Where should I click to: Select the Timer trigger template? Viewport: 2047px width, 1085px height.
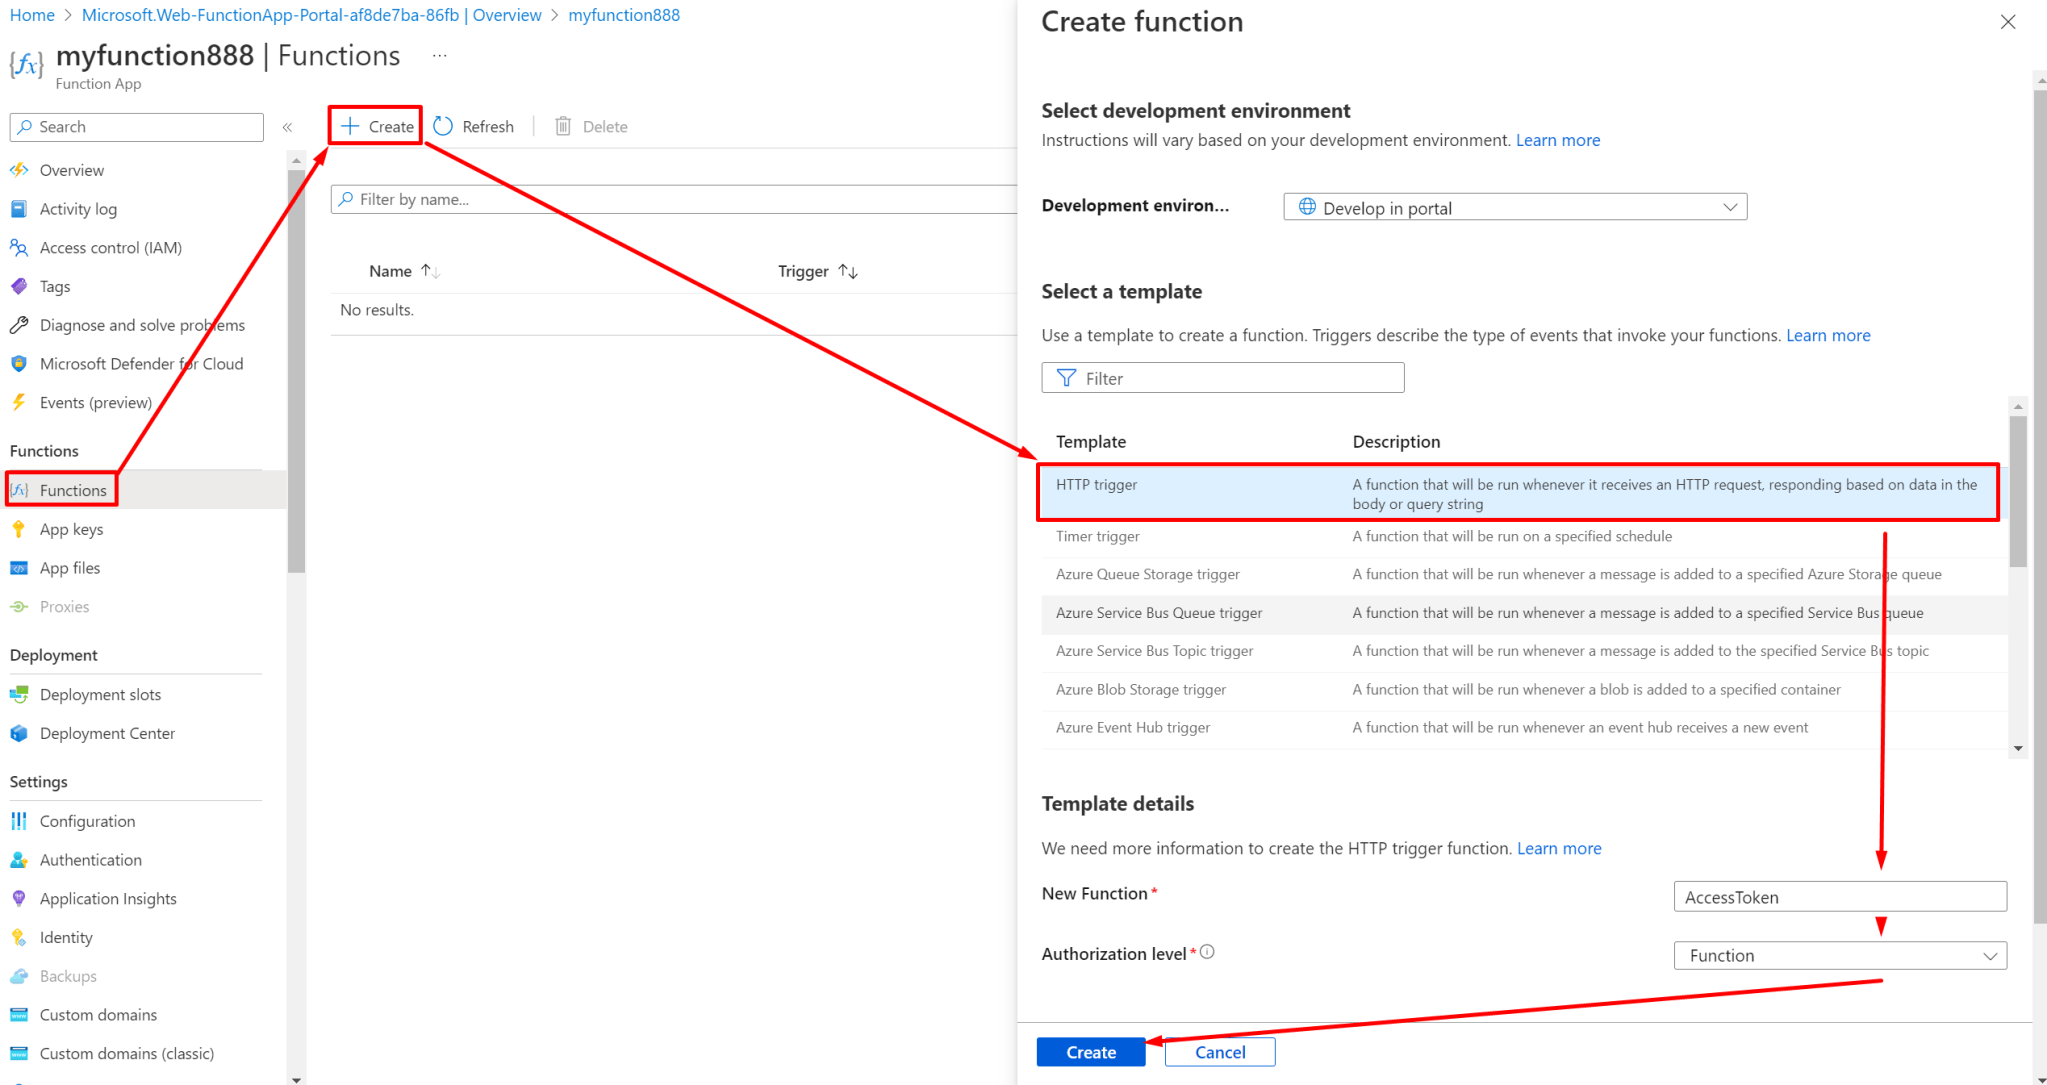1524,537
